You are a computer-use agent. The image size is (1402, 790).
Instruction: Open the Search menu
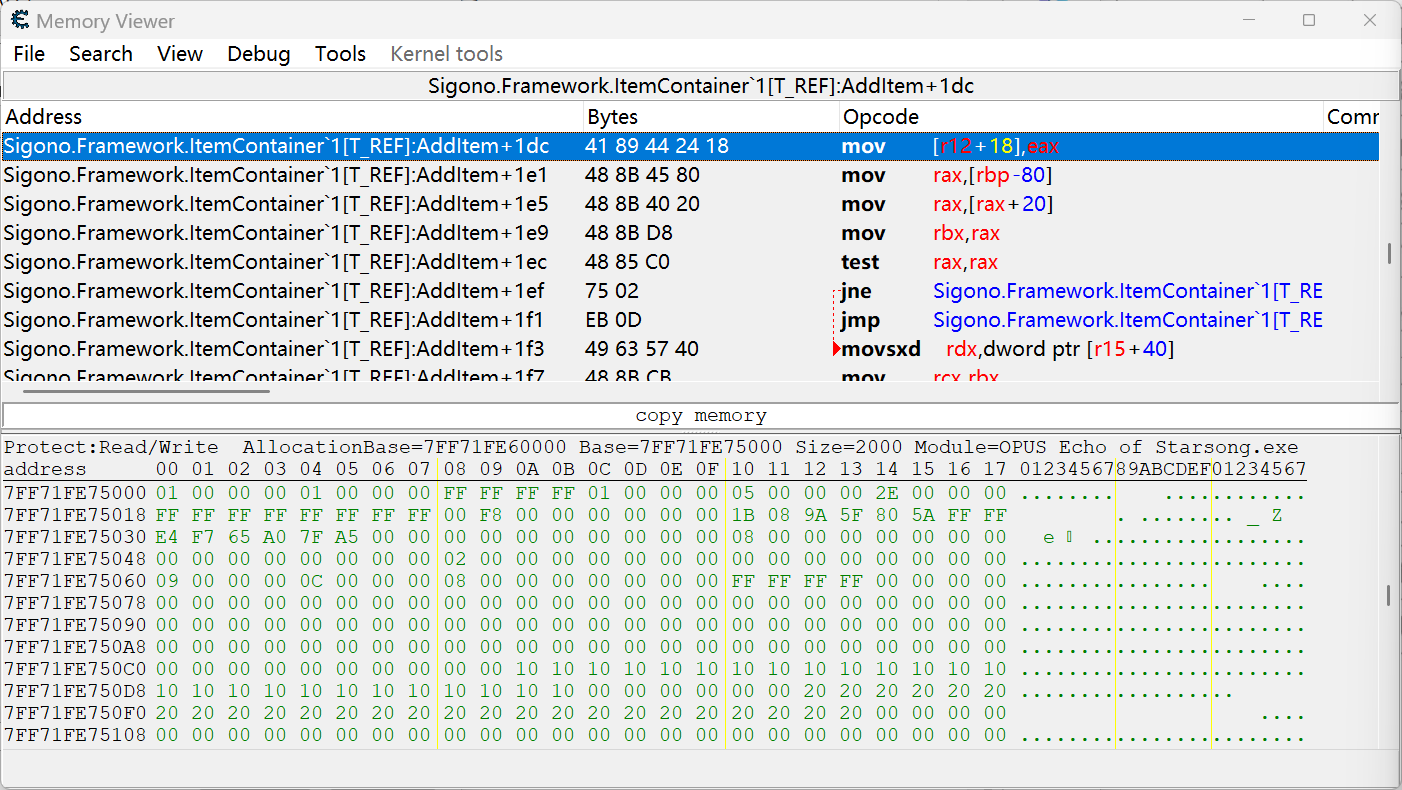(x=100, y=54)
